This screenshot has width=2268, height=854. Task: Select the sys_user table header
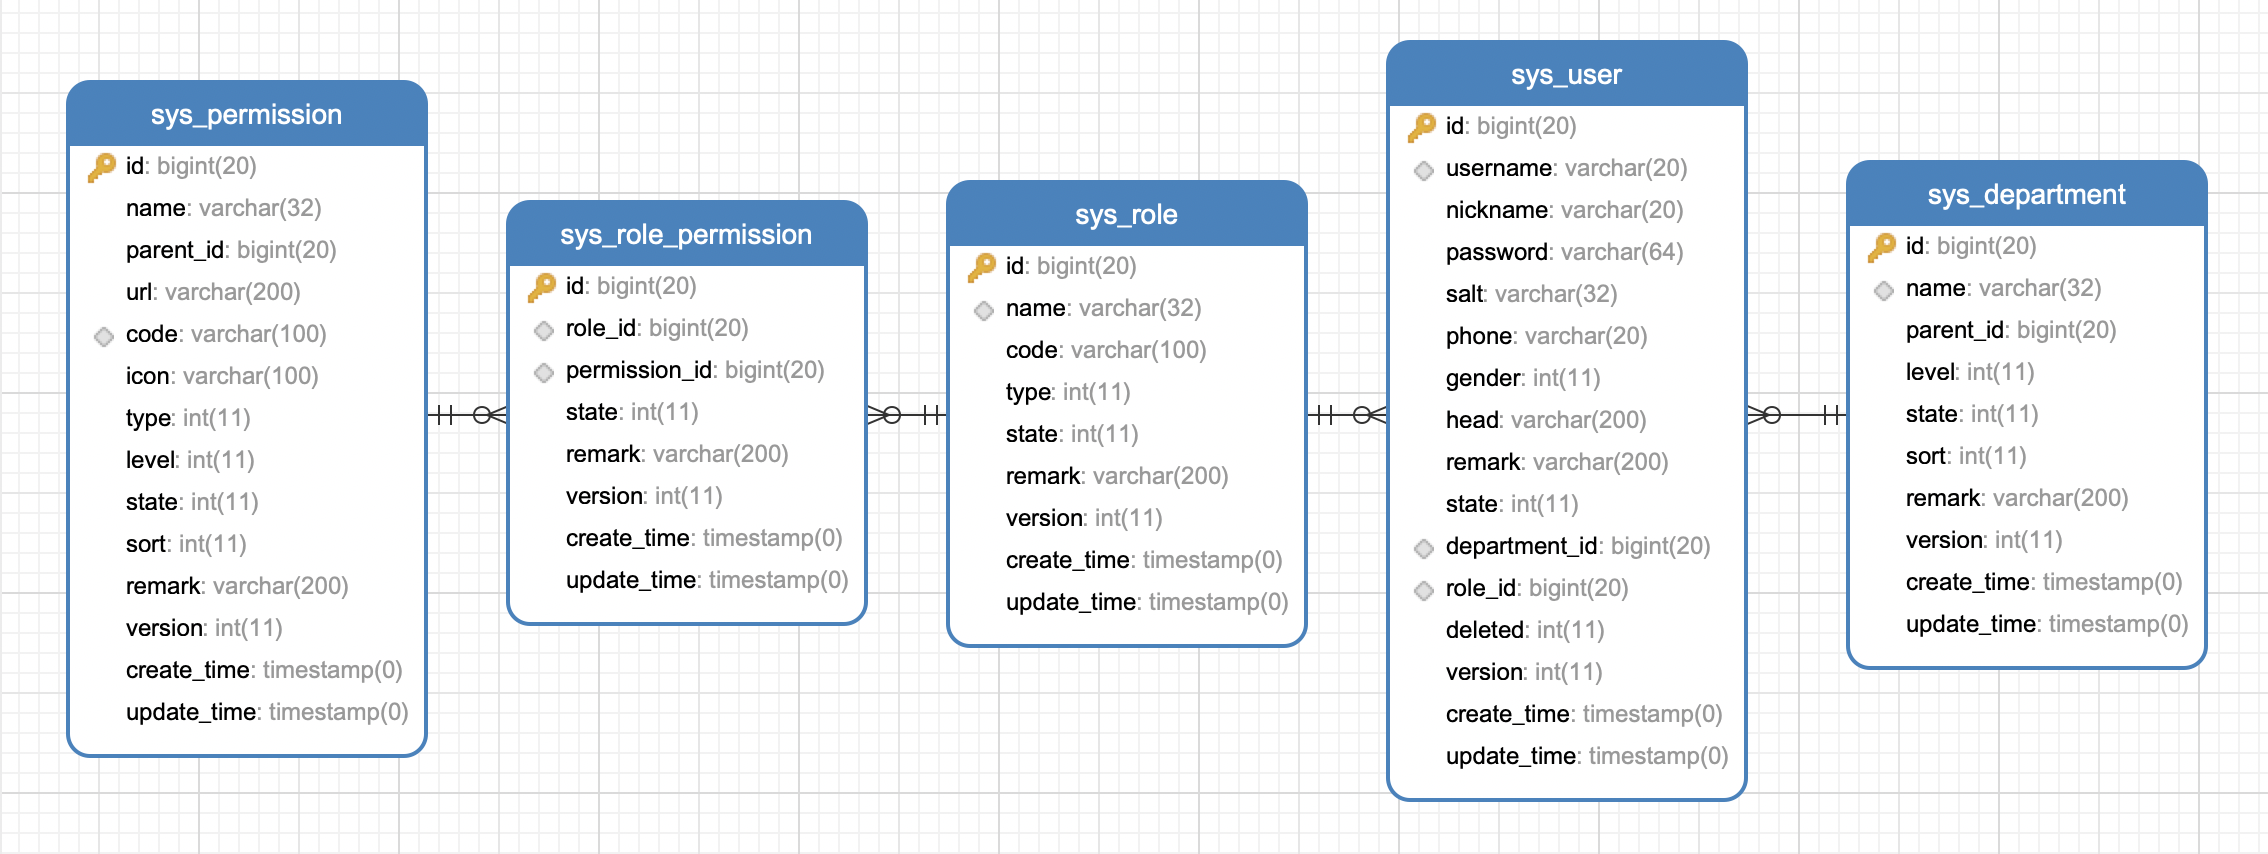1567,74
